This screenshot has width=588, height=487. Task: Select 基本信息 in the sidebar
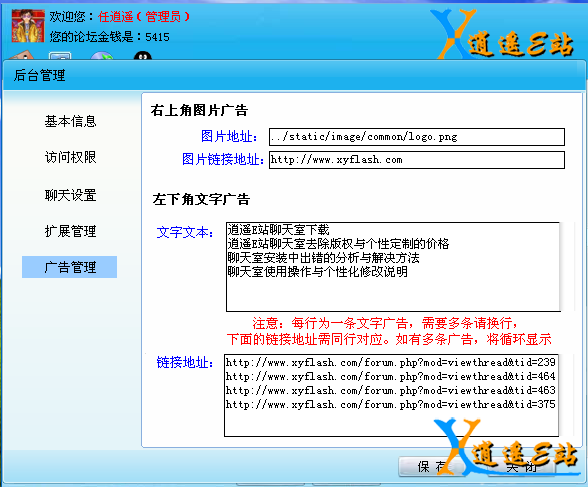[x=70, y=121]
